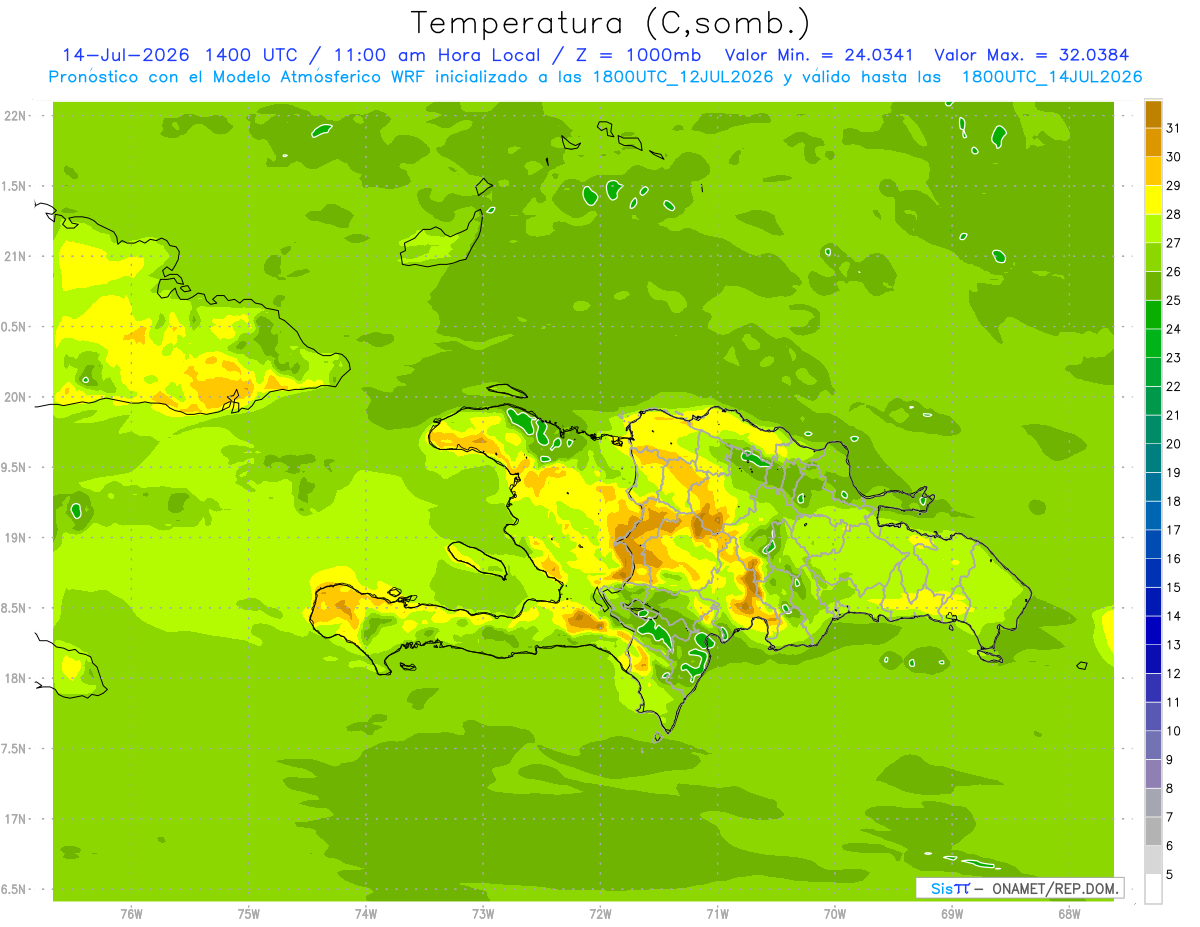The image size is (1200, 927).
Task: Click the '19N' latitude axis label
Action: pyautogui.click(x=16, y=538)
